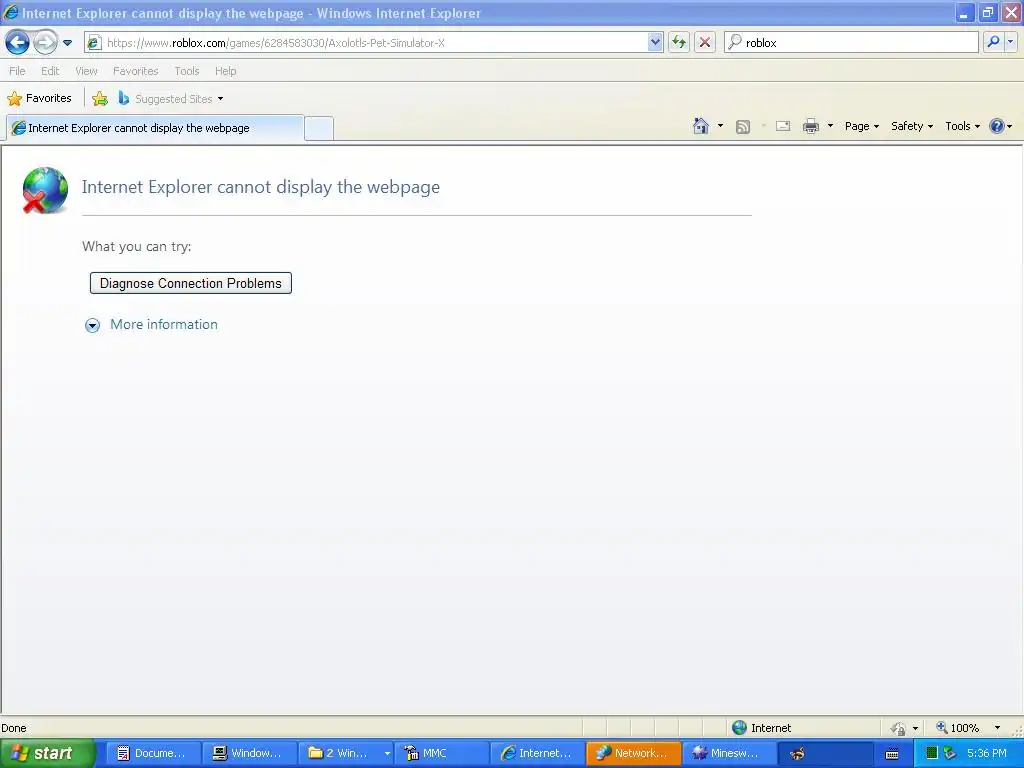1024x768 pixels.
Task: Click the 'What you can try:' text
Action: point(136,247)
